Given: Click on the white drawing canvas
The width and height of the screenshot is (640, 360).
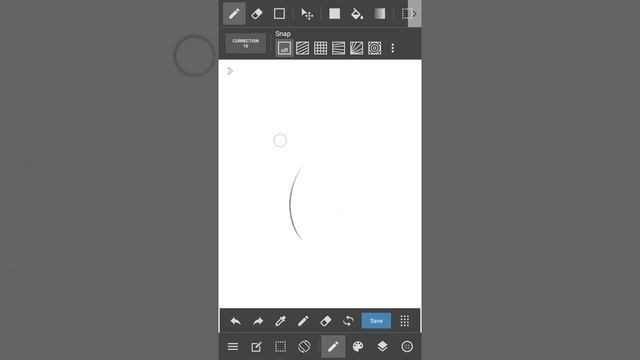Looking at the screenshot, I should coord(320,184).
